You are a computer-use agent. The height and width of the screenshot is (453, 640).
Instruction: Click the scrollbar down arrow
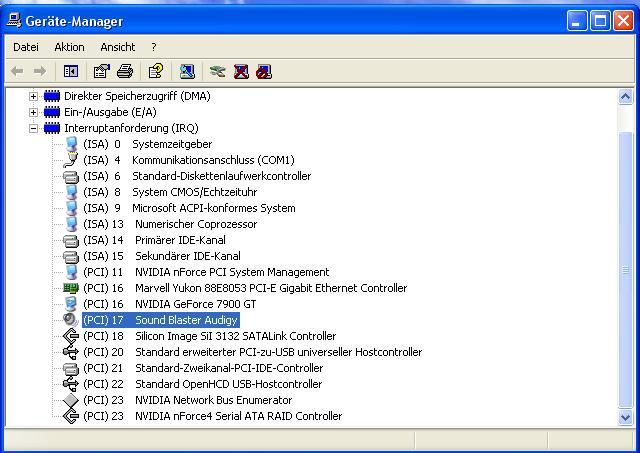[626, 417]
